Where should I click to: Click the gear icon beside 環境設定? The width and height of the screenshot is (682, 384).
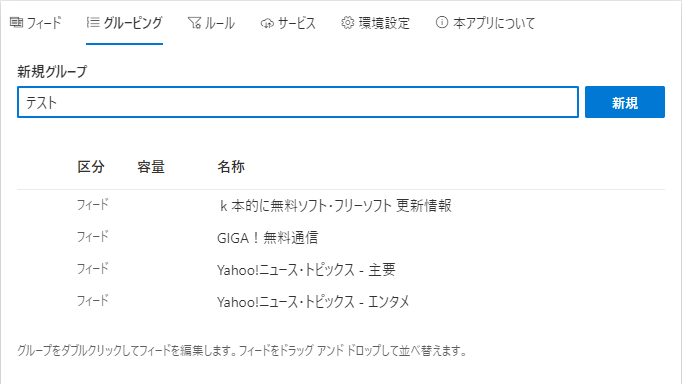click(x=348, y=23)
